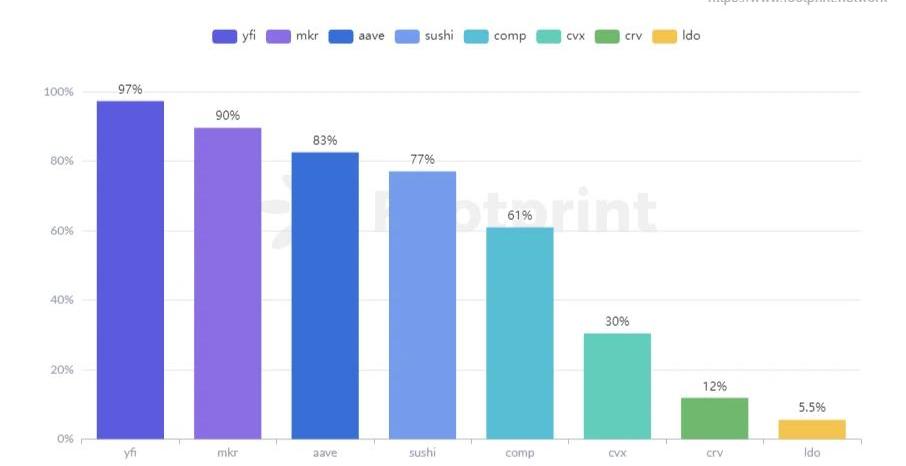Click the 5.5% data label above ldo
906x466 pixels.
[812, 407]
